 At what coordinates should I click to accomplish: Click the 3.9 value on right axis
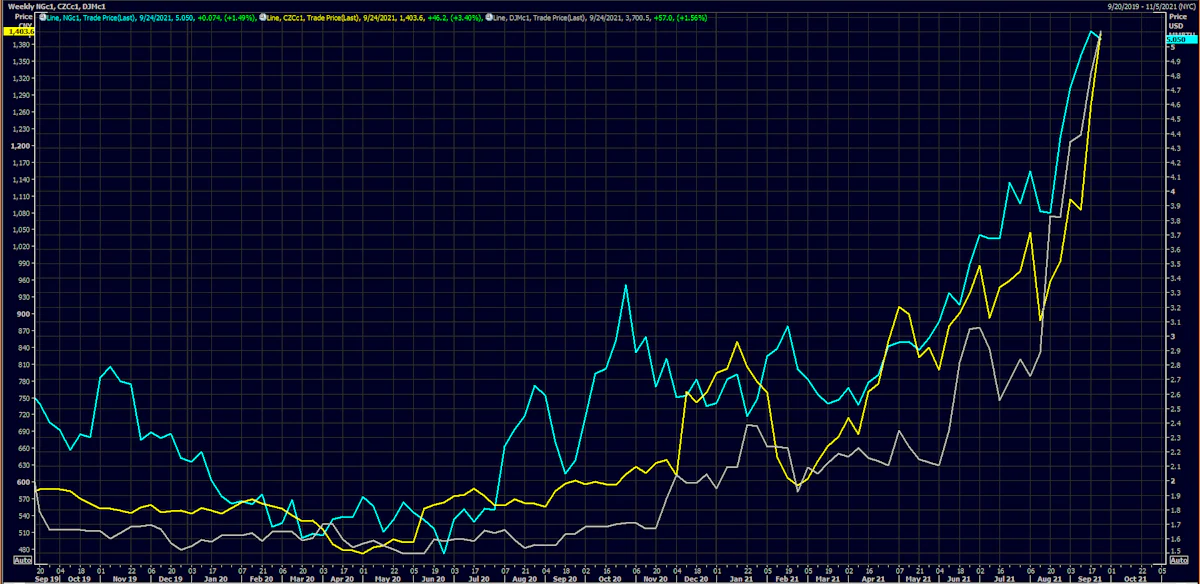(1177, 205)
